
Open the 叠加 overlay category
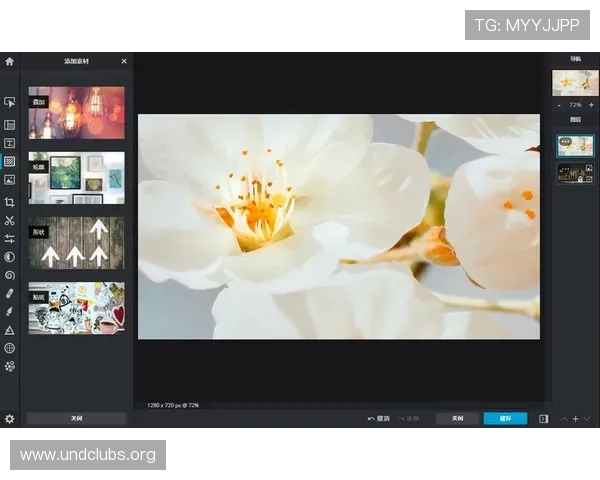[x=77, y=112]
